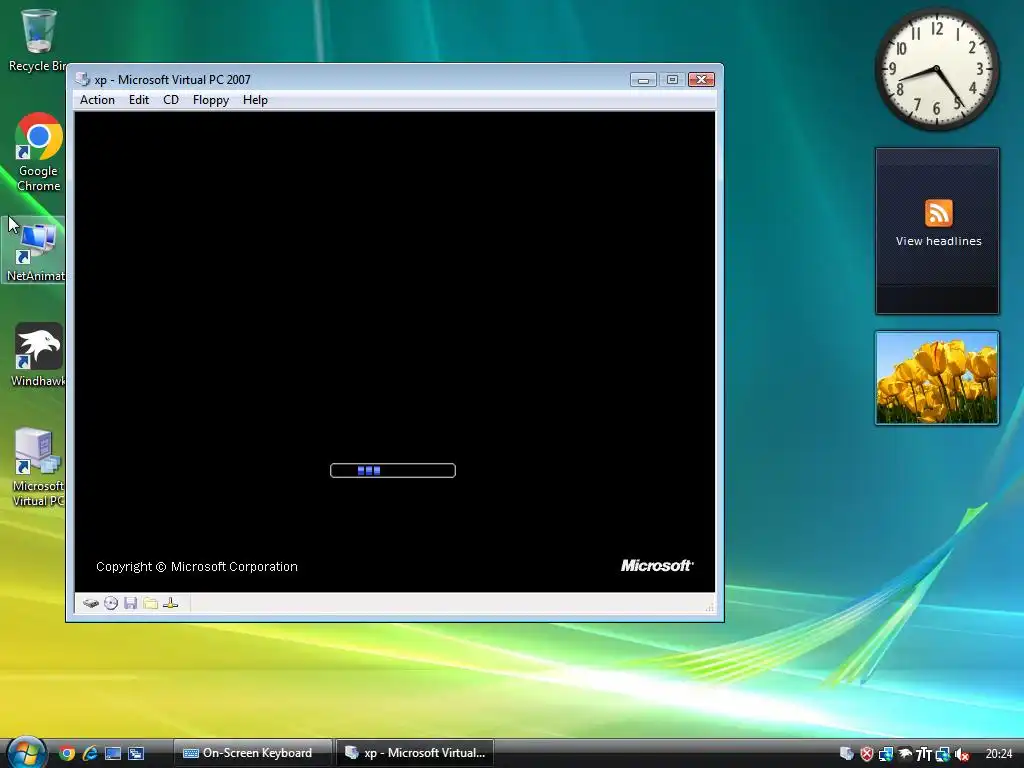Select the Windhawk desktop shortcut
The image size is (1024, 768).
[39, 355]
